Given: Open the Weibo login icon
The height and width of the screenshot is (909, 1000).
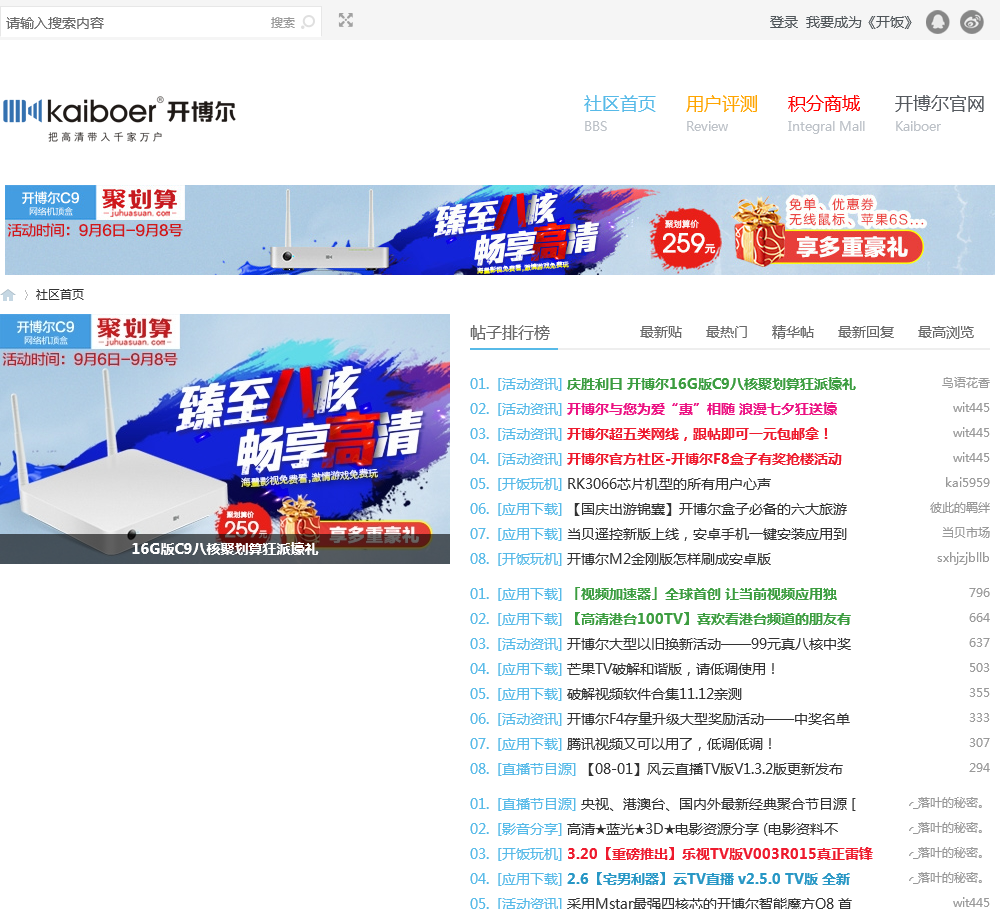Looking at the screenshot, I should (972, 22).
